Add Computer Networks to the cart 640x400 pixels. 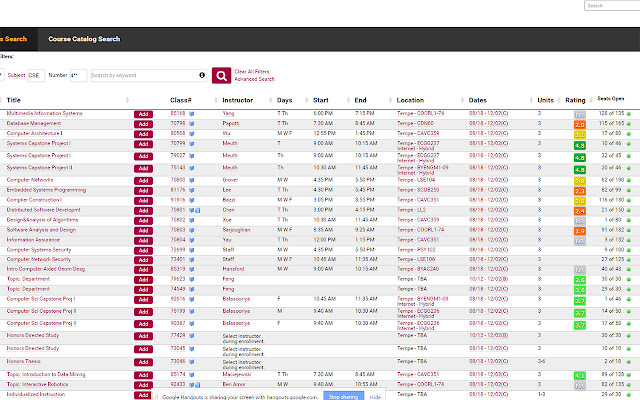coord(143,181)
